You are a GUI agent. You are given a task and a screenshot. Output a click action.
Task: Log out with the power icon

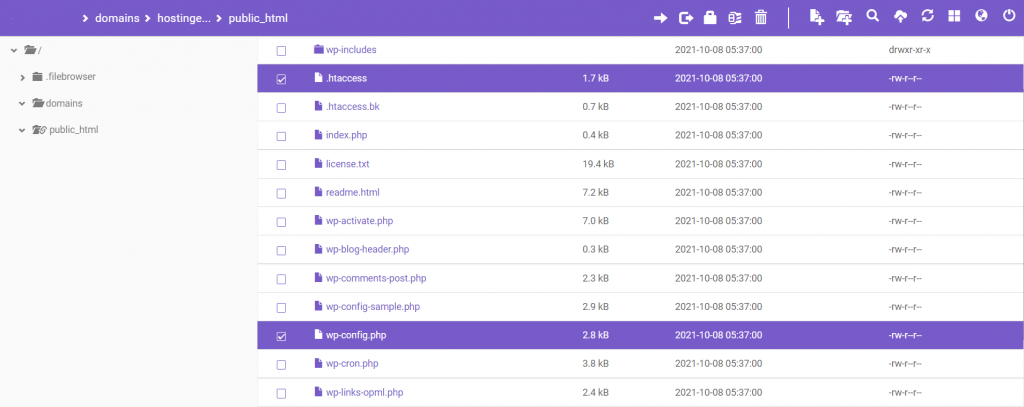tap(1009, 16)
